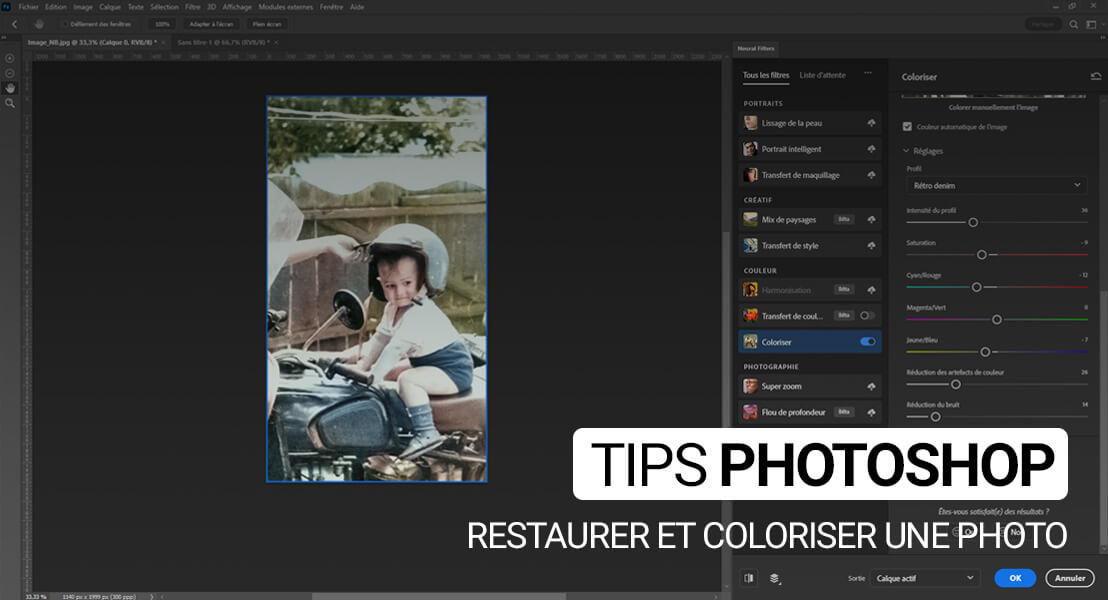
Task: Download the Super zoom filter
Action: (871, 387)
